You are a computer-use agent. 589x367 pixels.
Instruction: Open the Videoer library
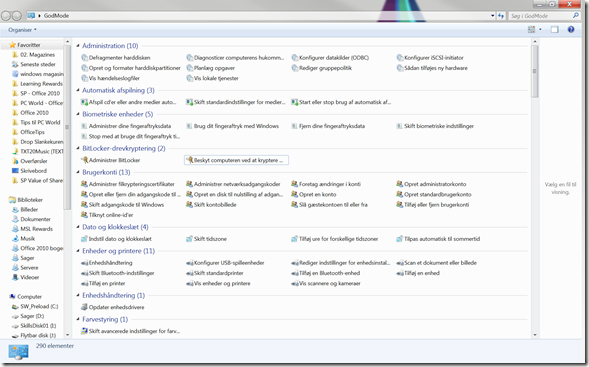tap(26, 277)
